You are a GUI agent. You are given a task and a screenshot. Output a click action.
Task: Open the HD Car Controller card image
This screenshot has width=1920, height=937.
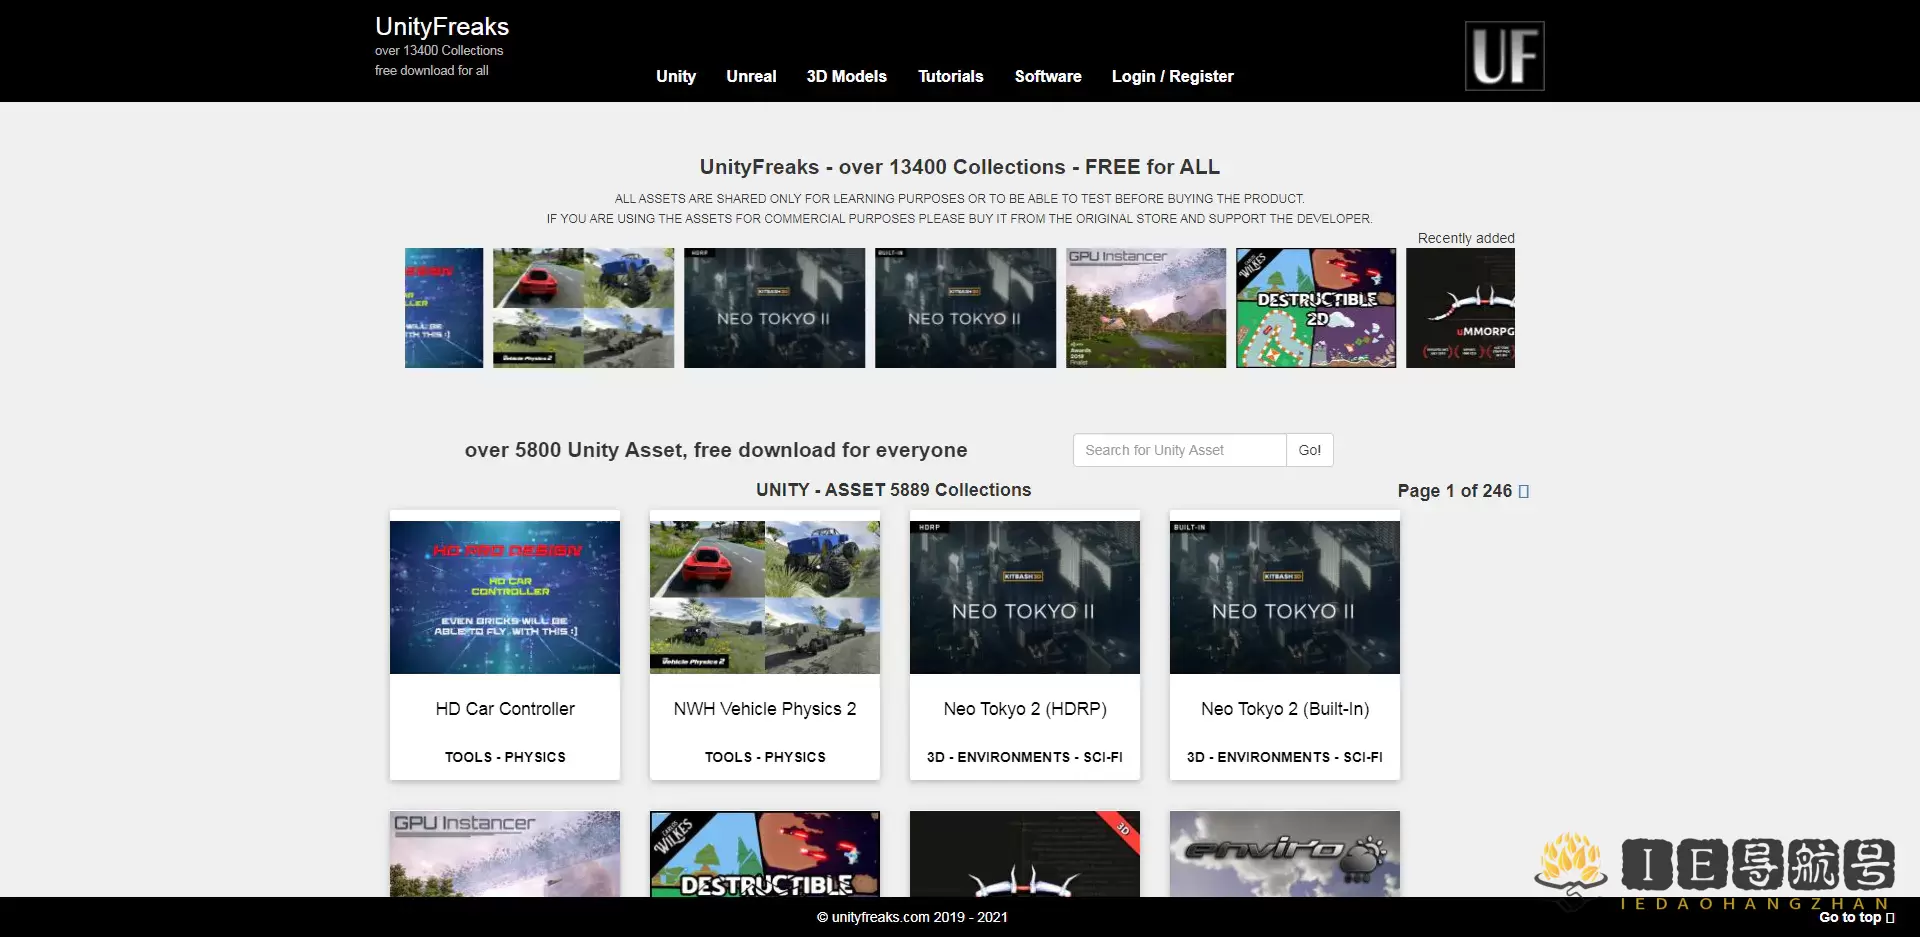click(505, 597)
